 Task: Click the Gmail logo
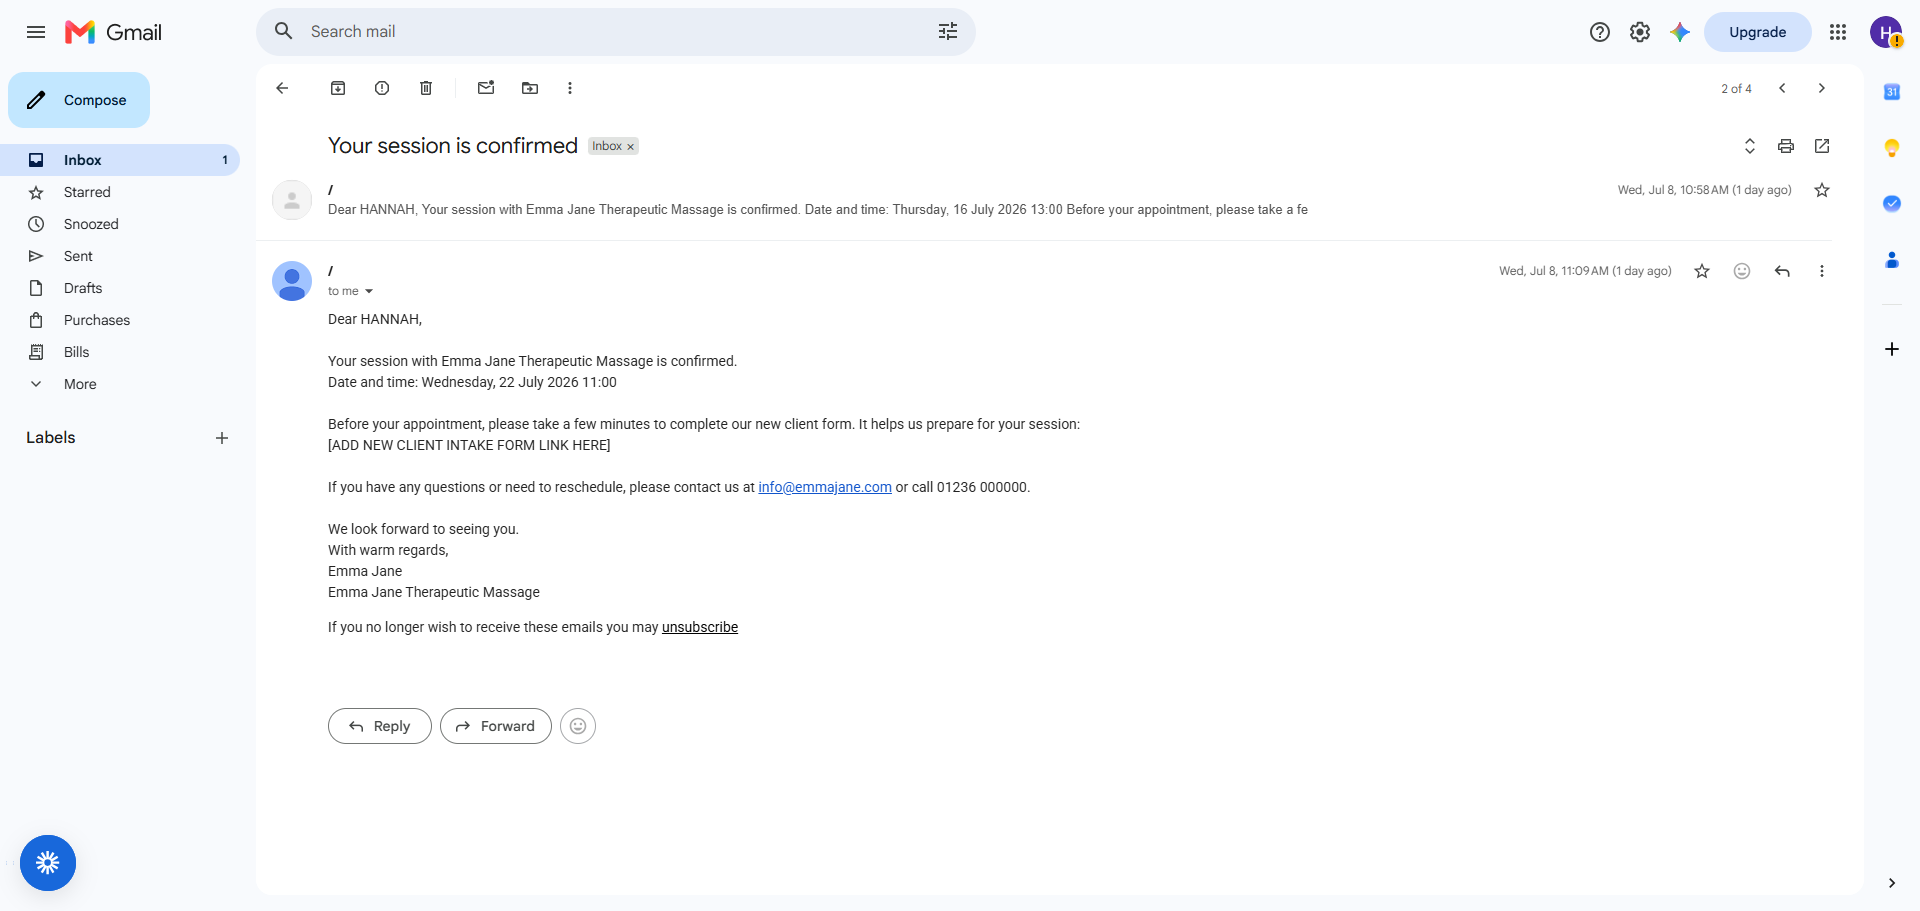[113, 32]
